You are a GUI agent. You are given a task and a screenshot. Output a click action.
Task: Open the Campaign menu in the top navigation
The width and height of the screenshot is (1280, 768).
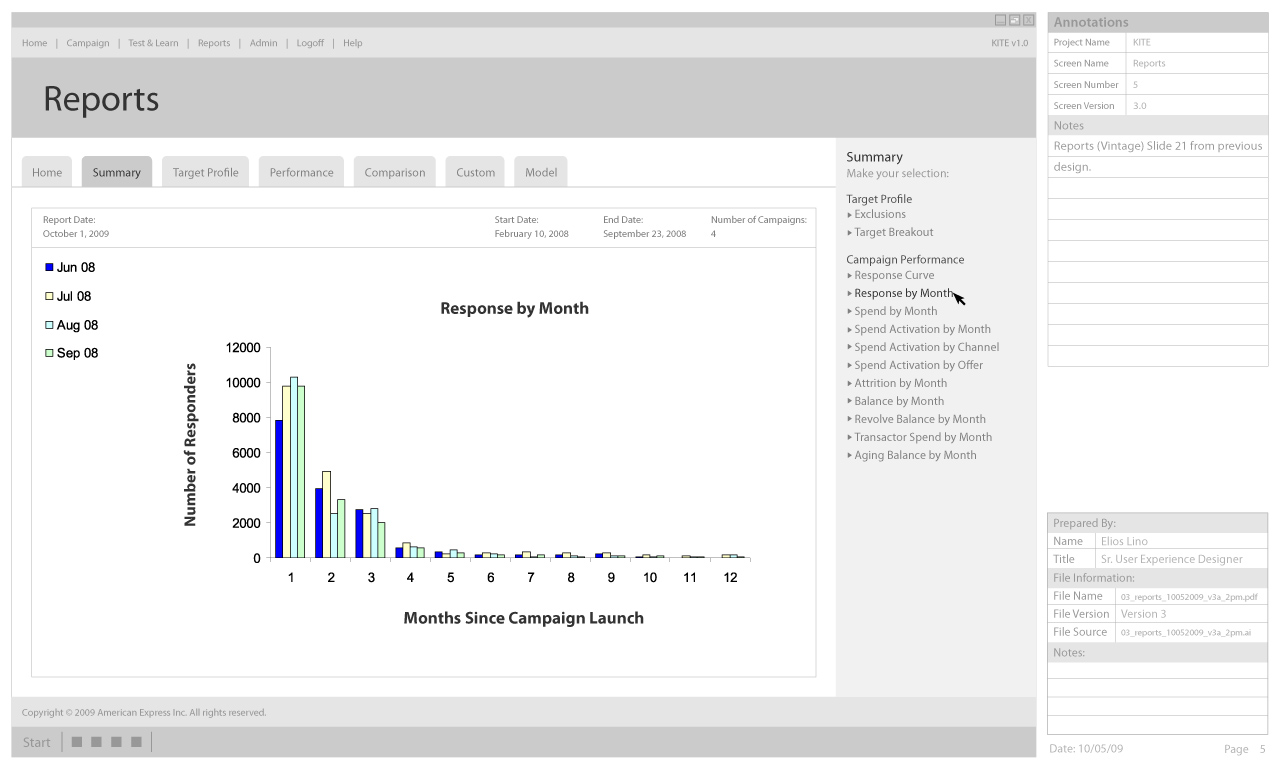pos(88,43)
